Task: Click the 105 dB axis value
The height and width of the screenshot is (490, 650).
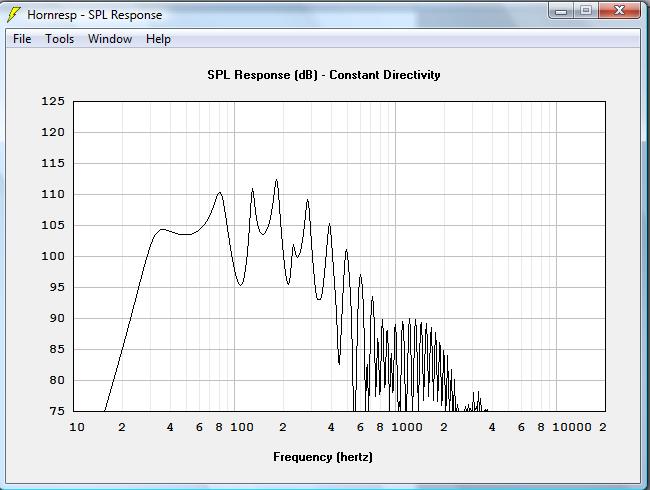Action: pos(53,225)
